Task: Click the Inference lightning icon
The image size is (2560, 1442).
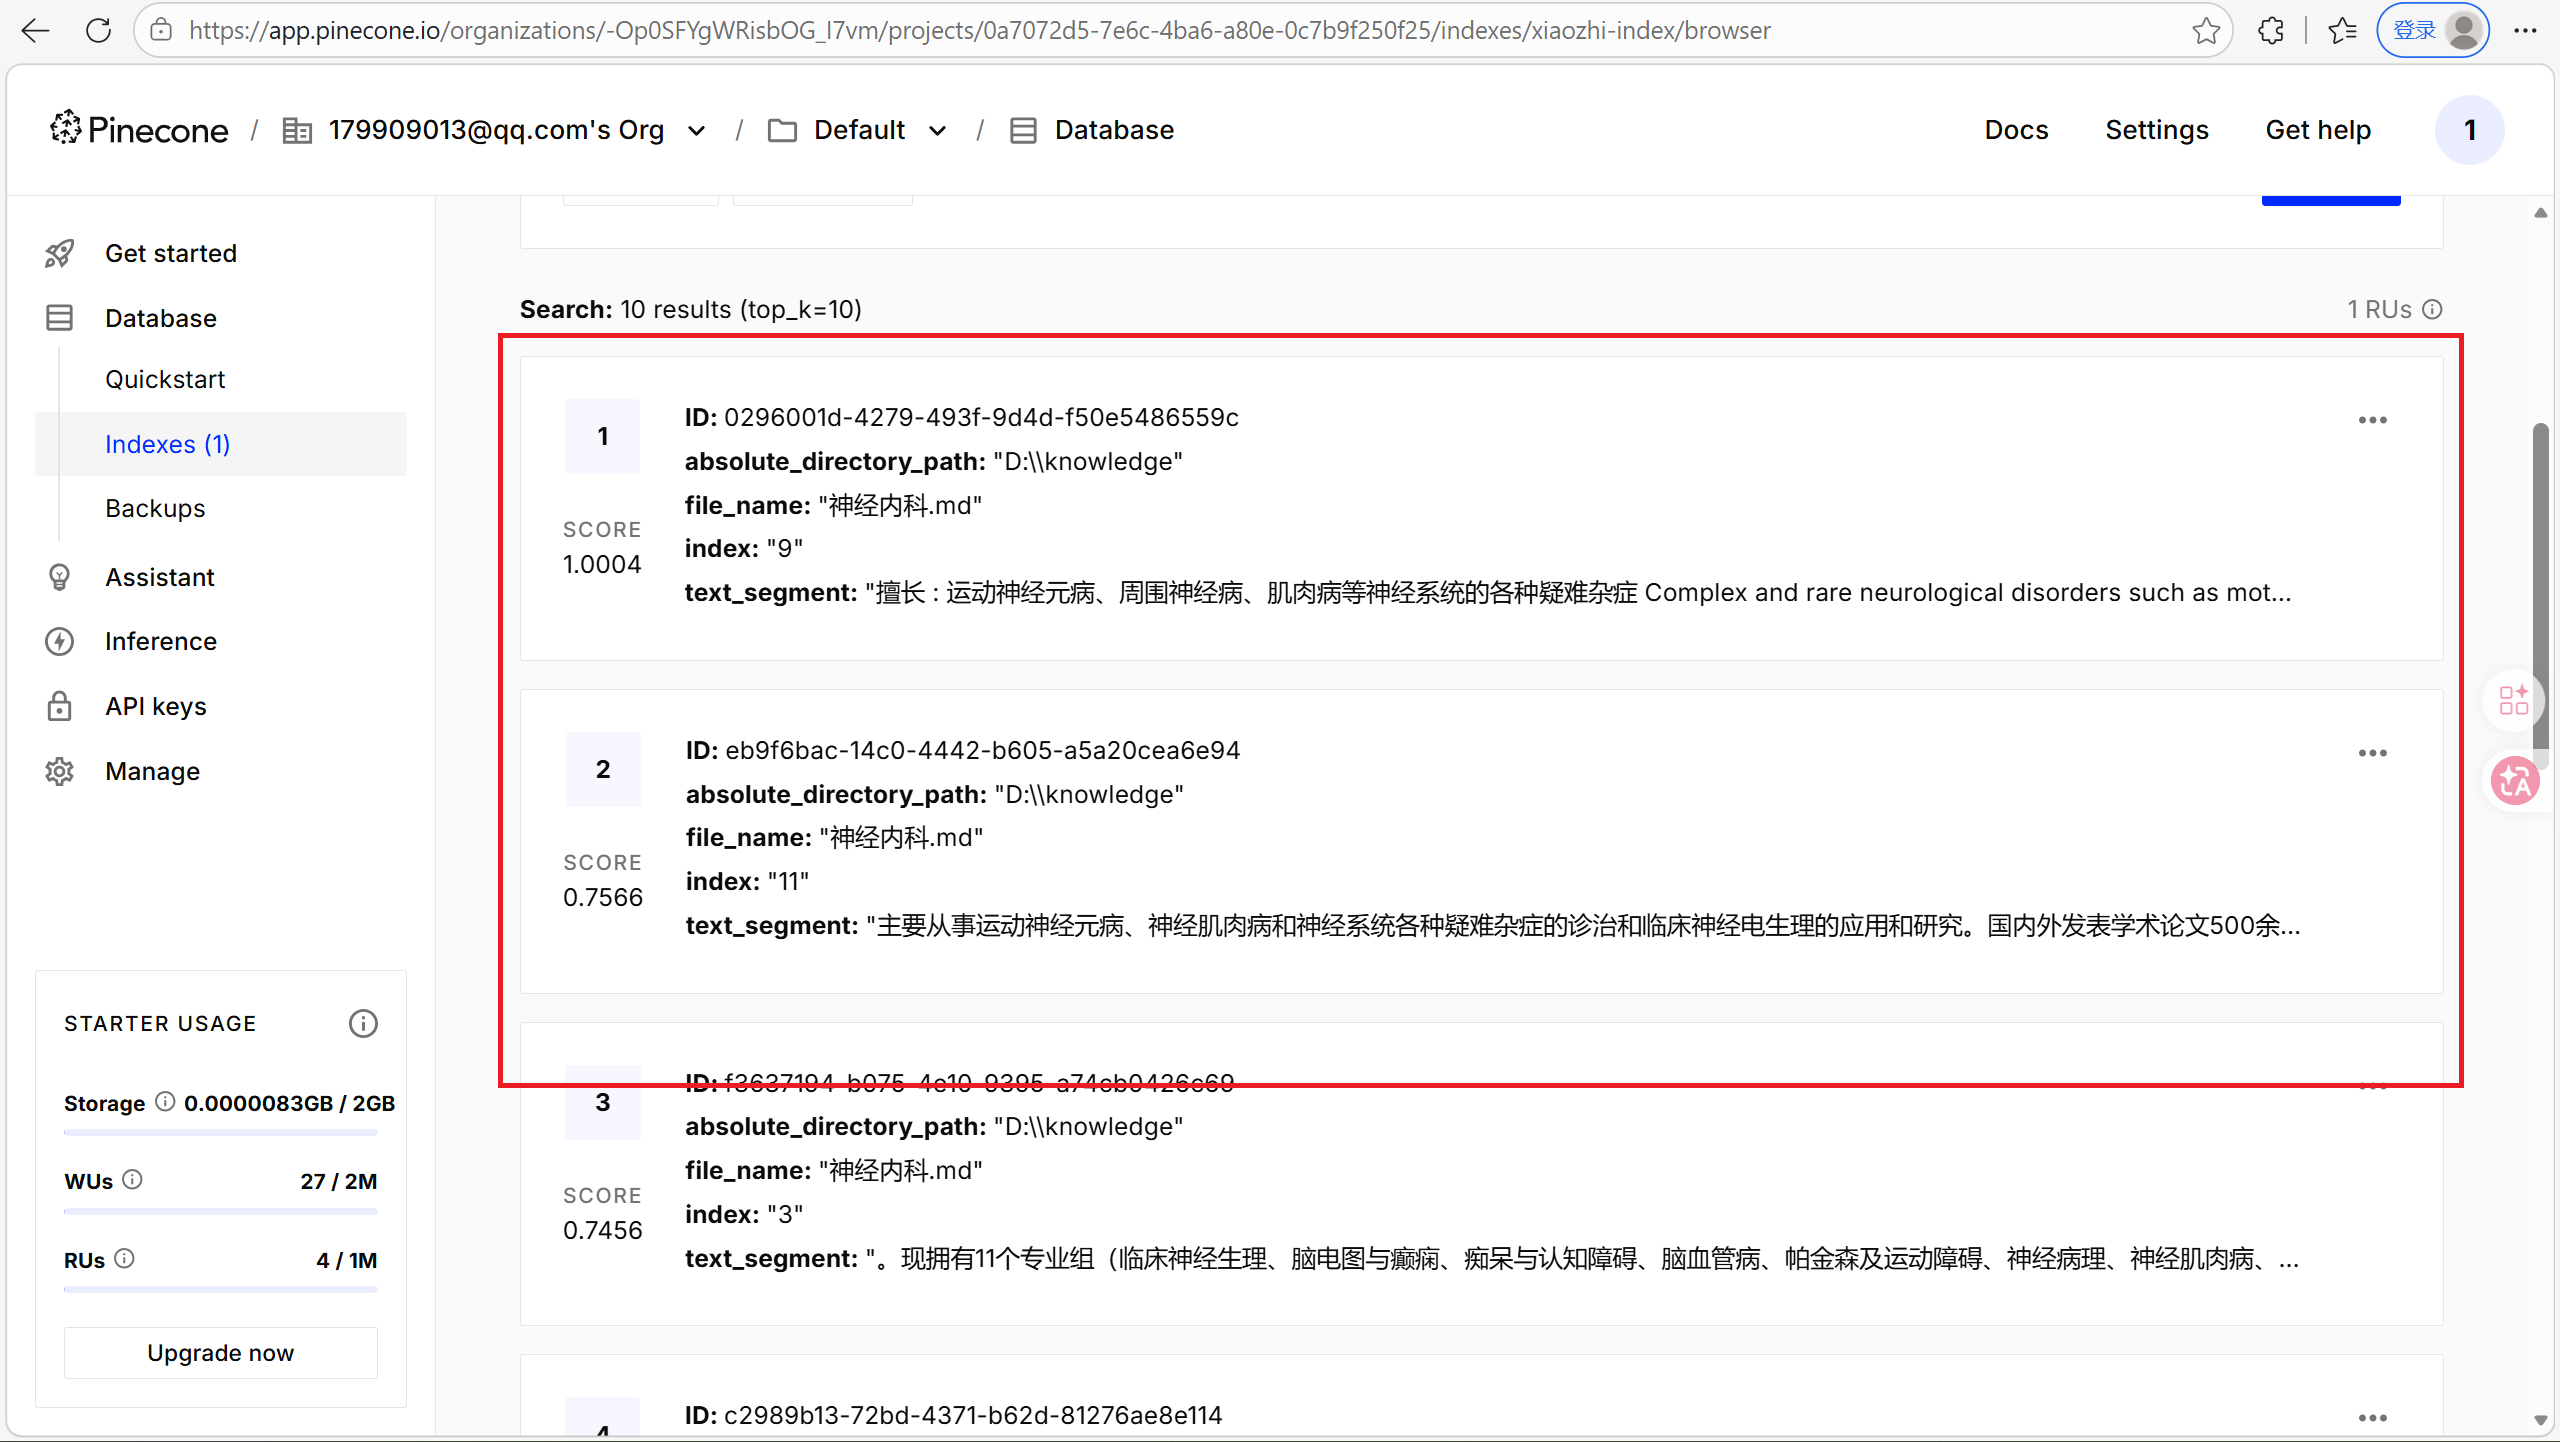Action: tap(59, 642)
